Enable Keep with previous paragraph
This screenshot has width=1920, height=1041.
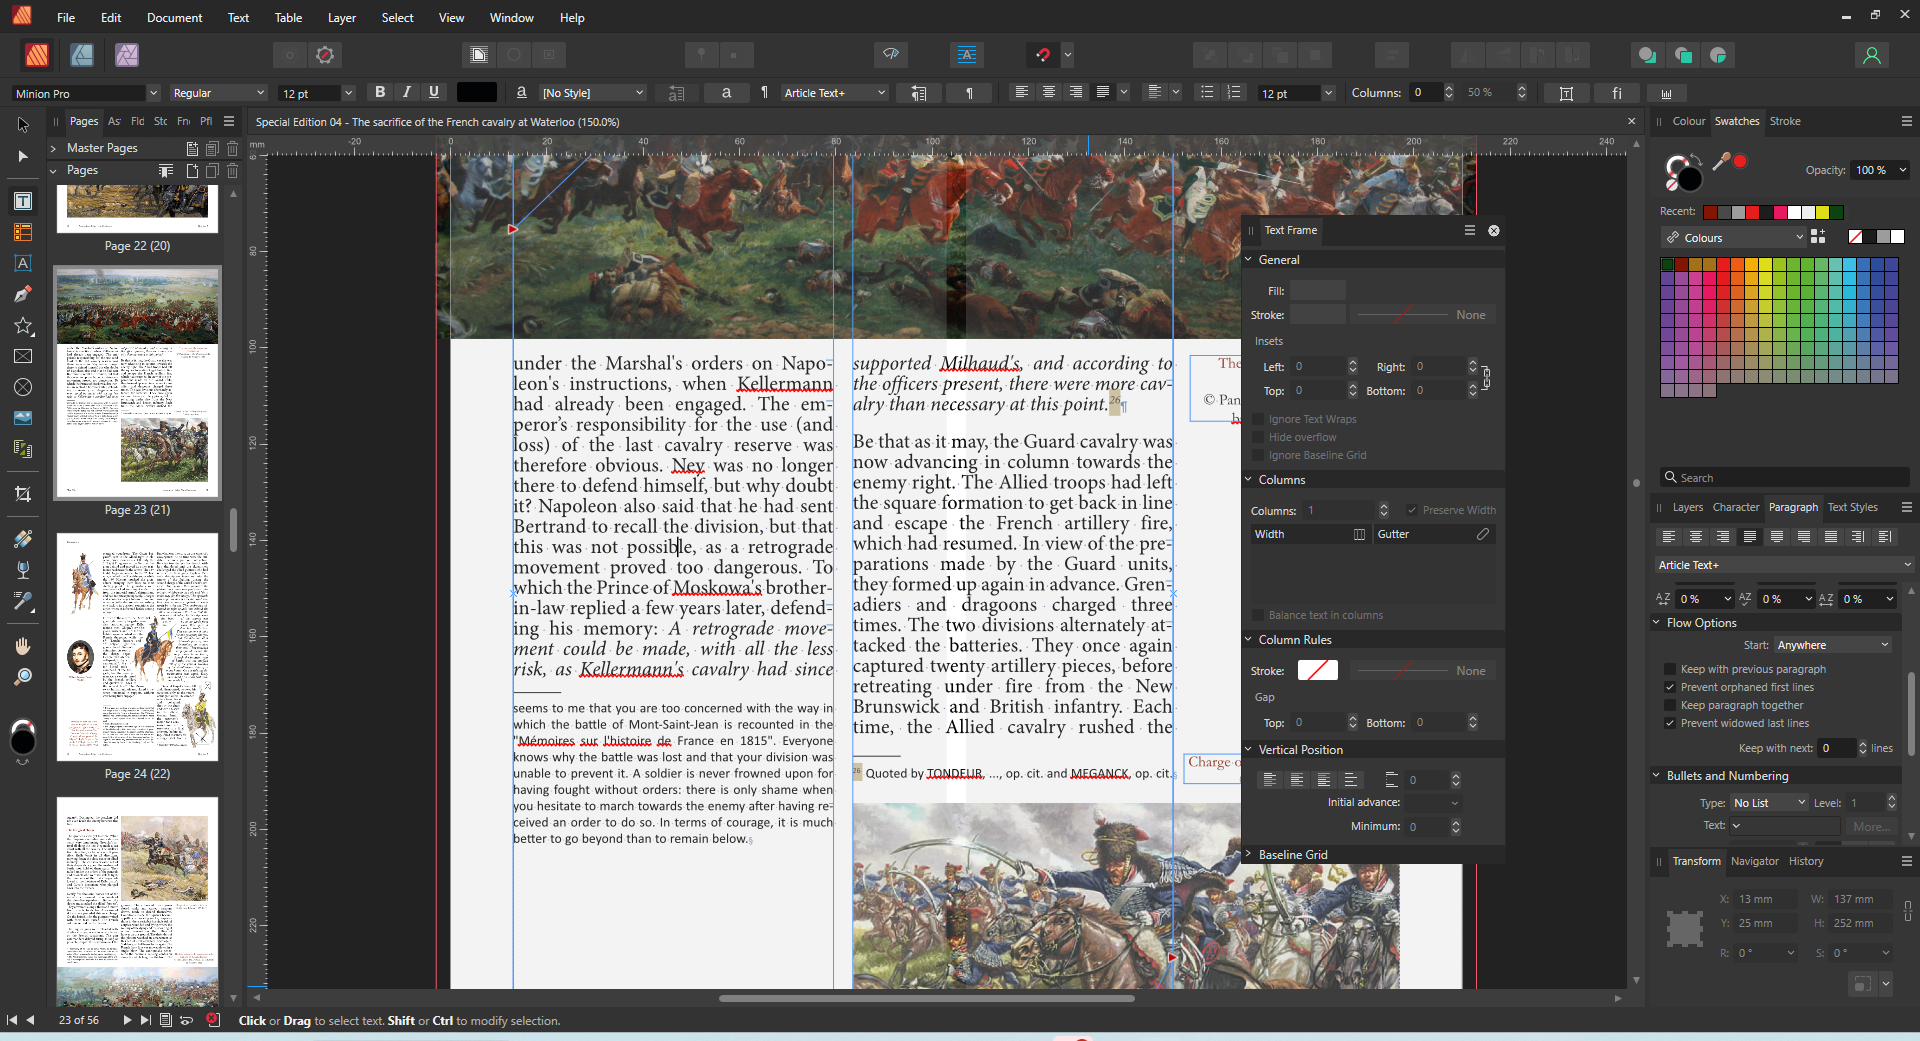pos(1670,669)
